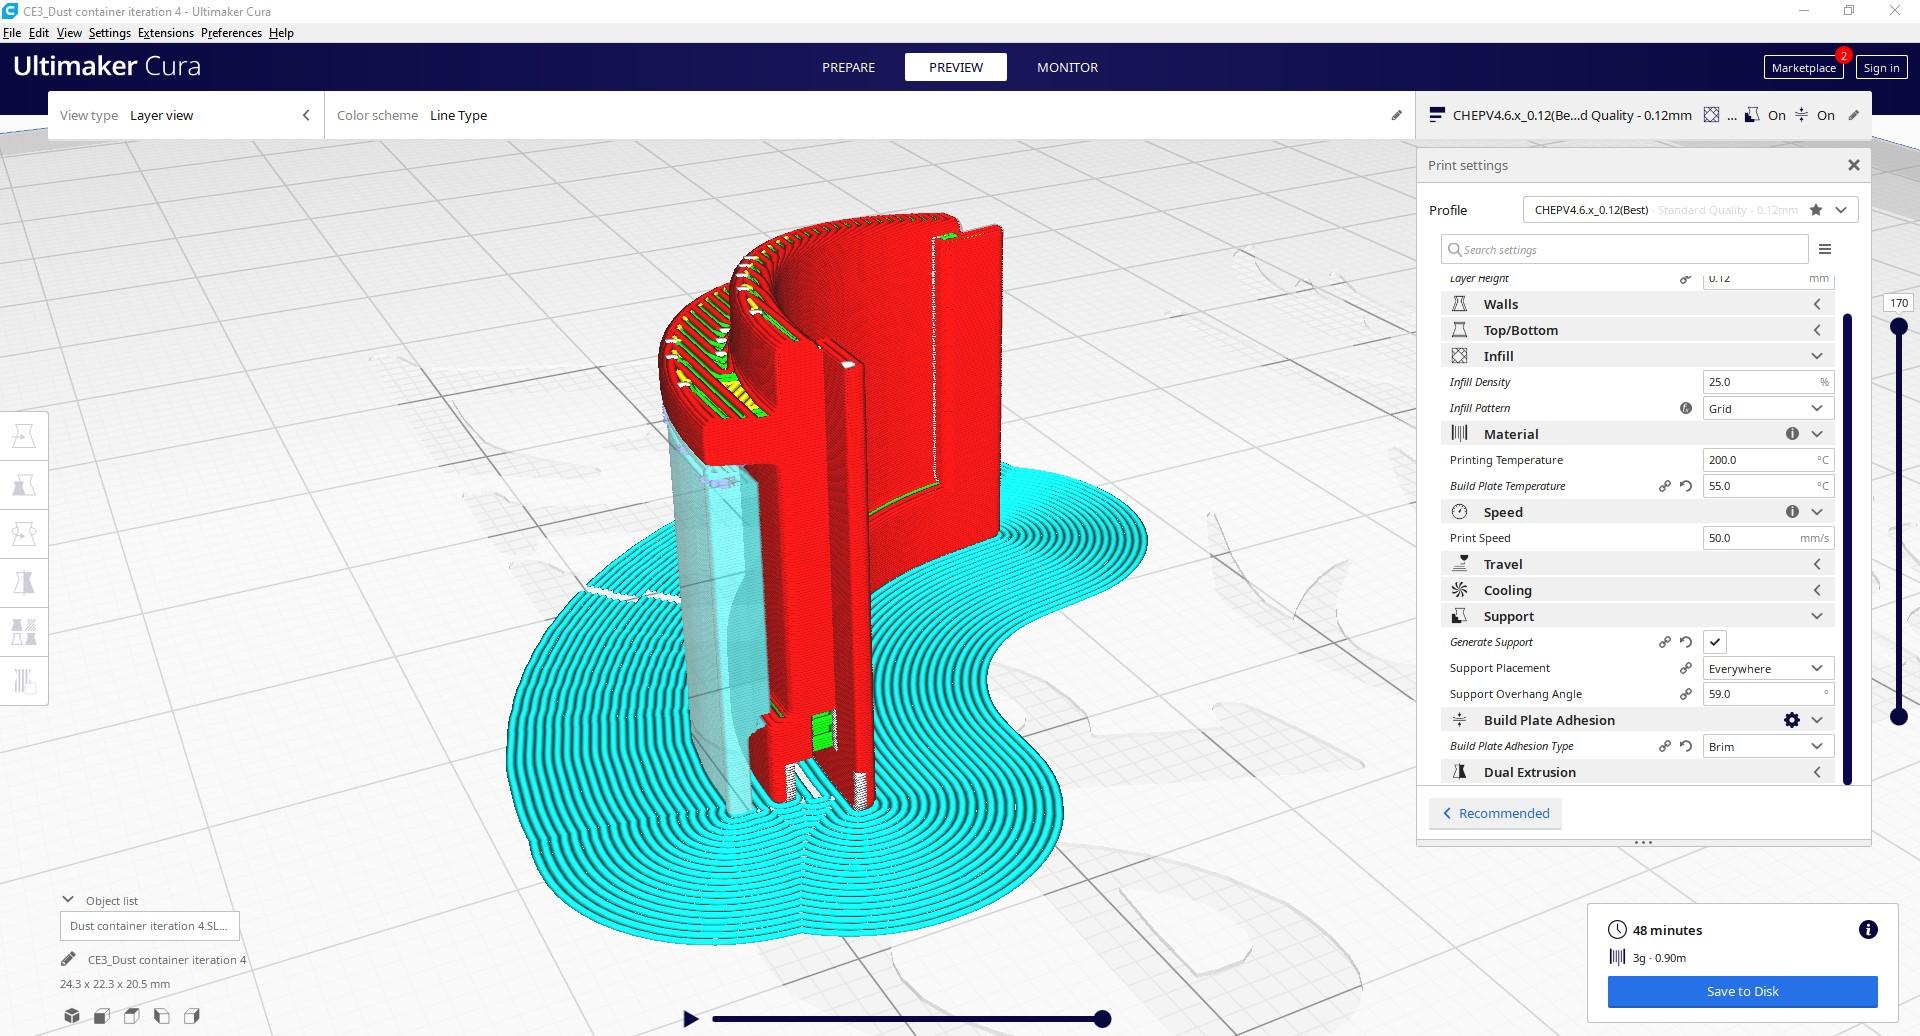This screenshot has height=1036, width=1920.
Task: Reset Build Plate Temperature to default
Action: pyautogui.click(x=1686, y=486)
